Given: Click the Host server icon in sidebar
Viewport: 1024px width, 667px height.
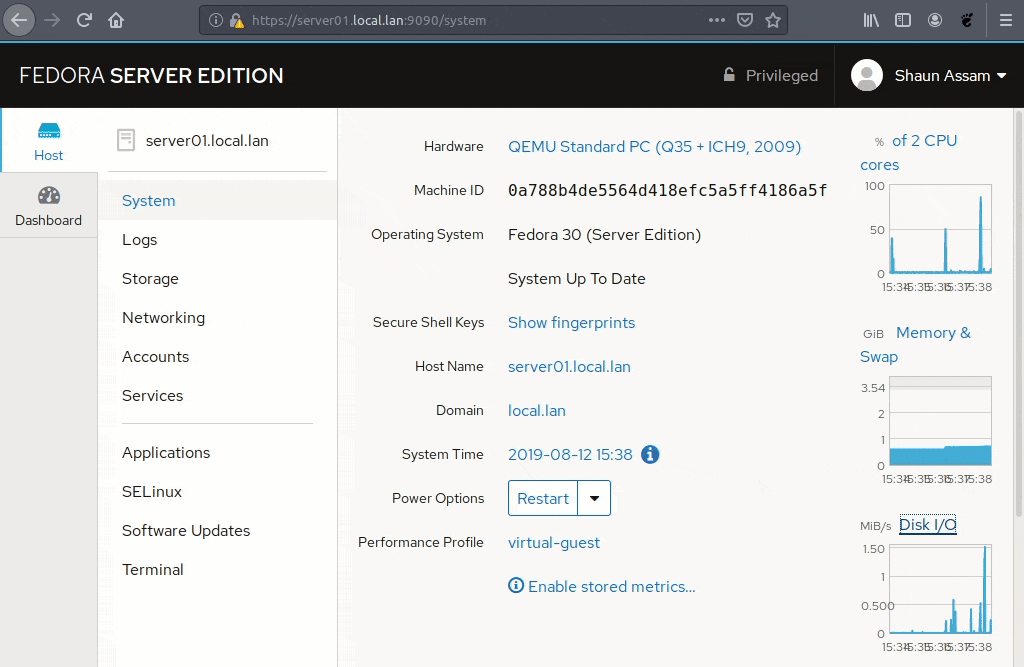Looking at the screenshot, I should pos(48,131).
